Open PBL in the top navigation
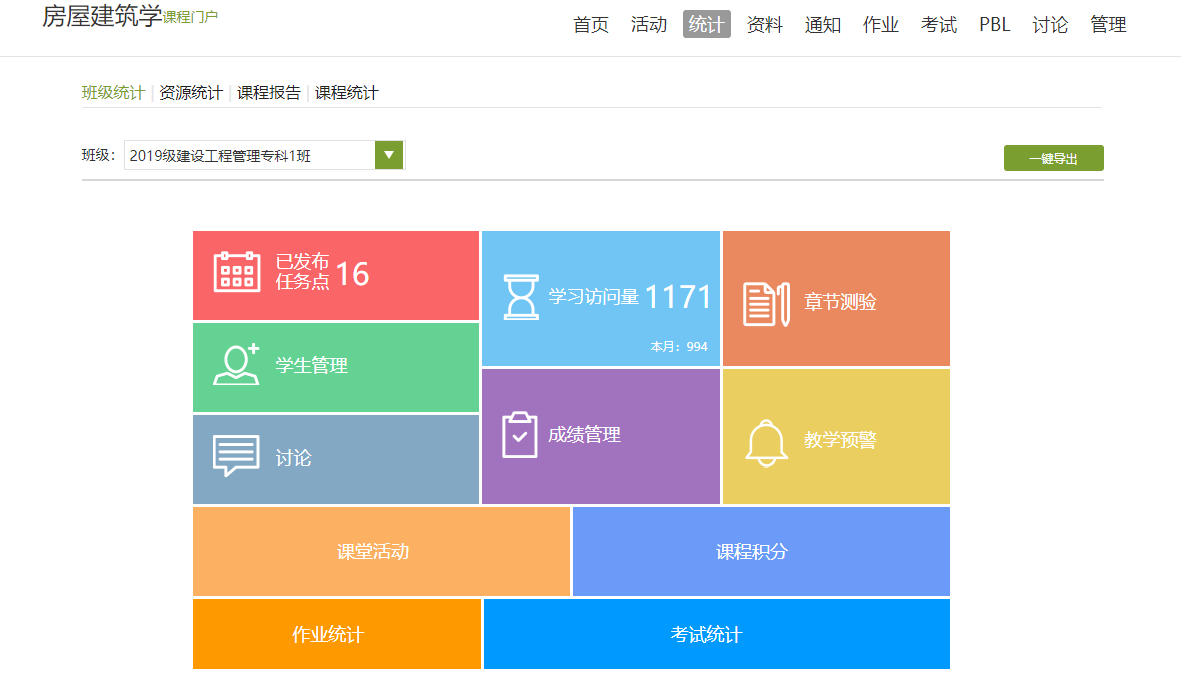Viewport: 1181px width, 685px height. tap(995, 25)
